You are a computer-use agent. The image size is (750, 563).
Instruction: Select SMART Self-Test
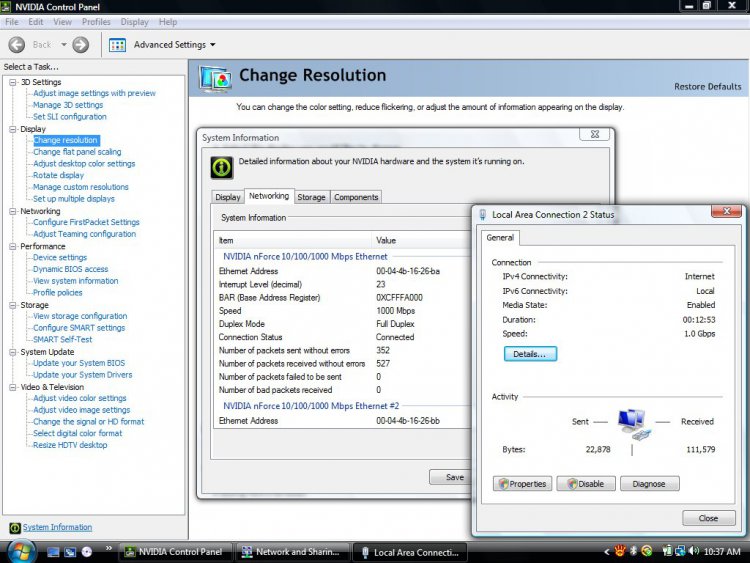coord(63,340)
